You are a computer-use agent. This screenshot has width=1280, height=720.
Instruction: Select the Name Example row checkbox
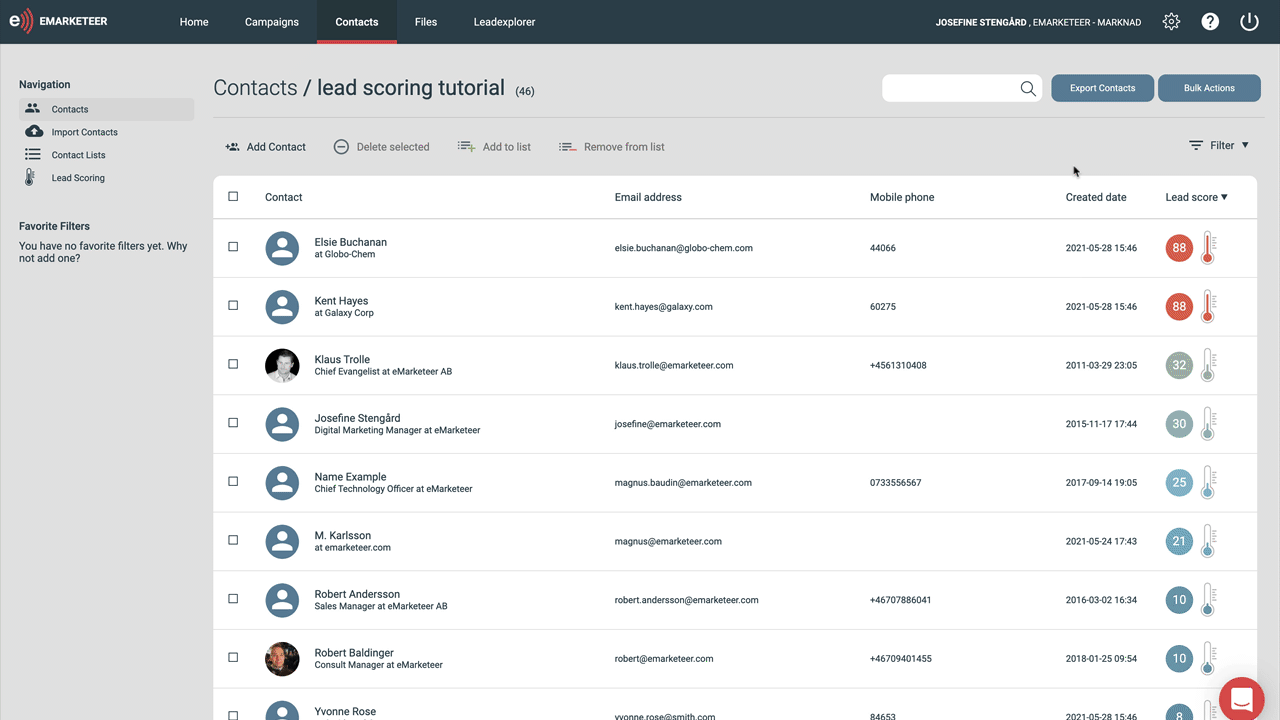(x=233, y=482)
